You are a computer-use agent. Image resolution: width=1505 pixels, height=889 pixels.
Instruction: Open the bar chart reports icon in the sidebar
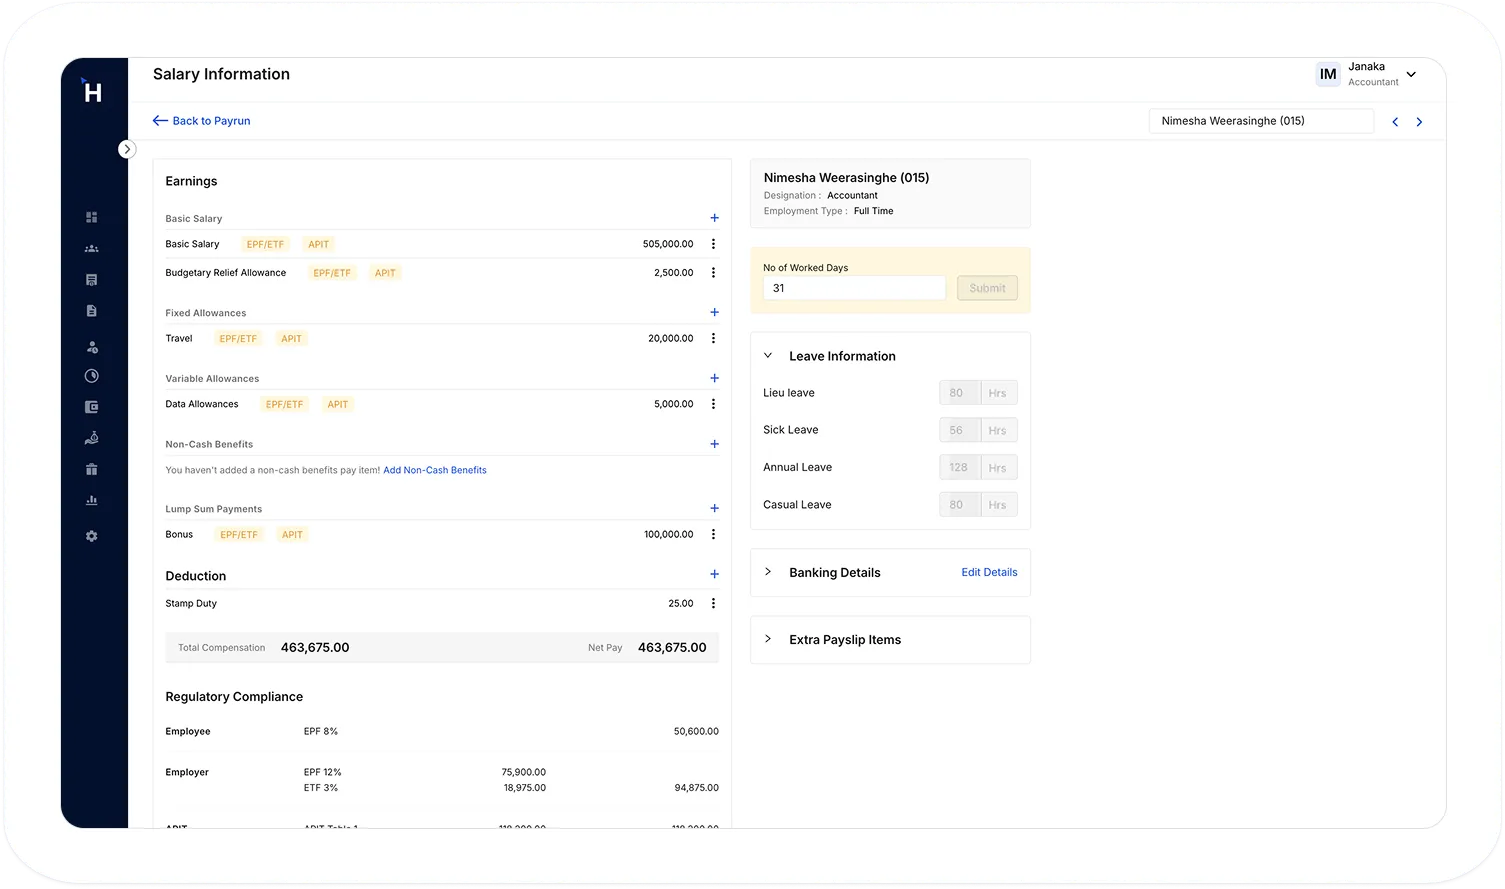click(92, 500)
